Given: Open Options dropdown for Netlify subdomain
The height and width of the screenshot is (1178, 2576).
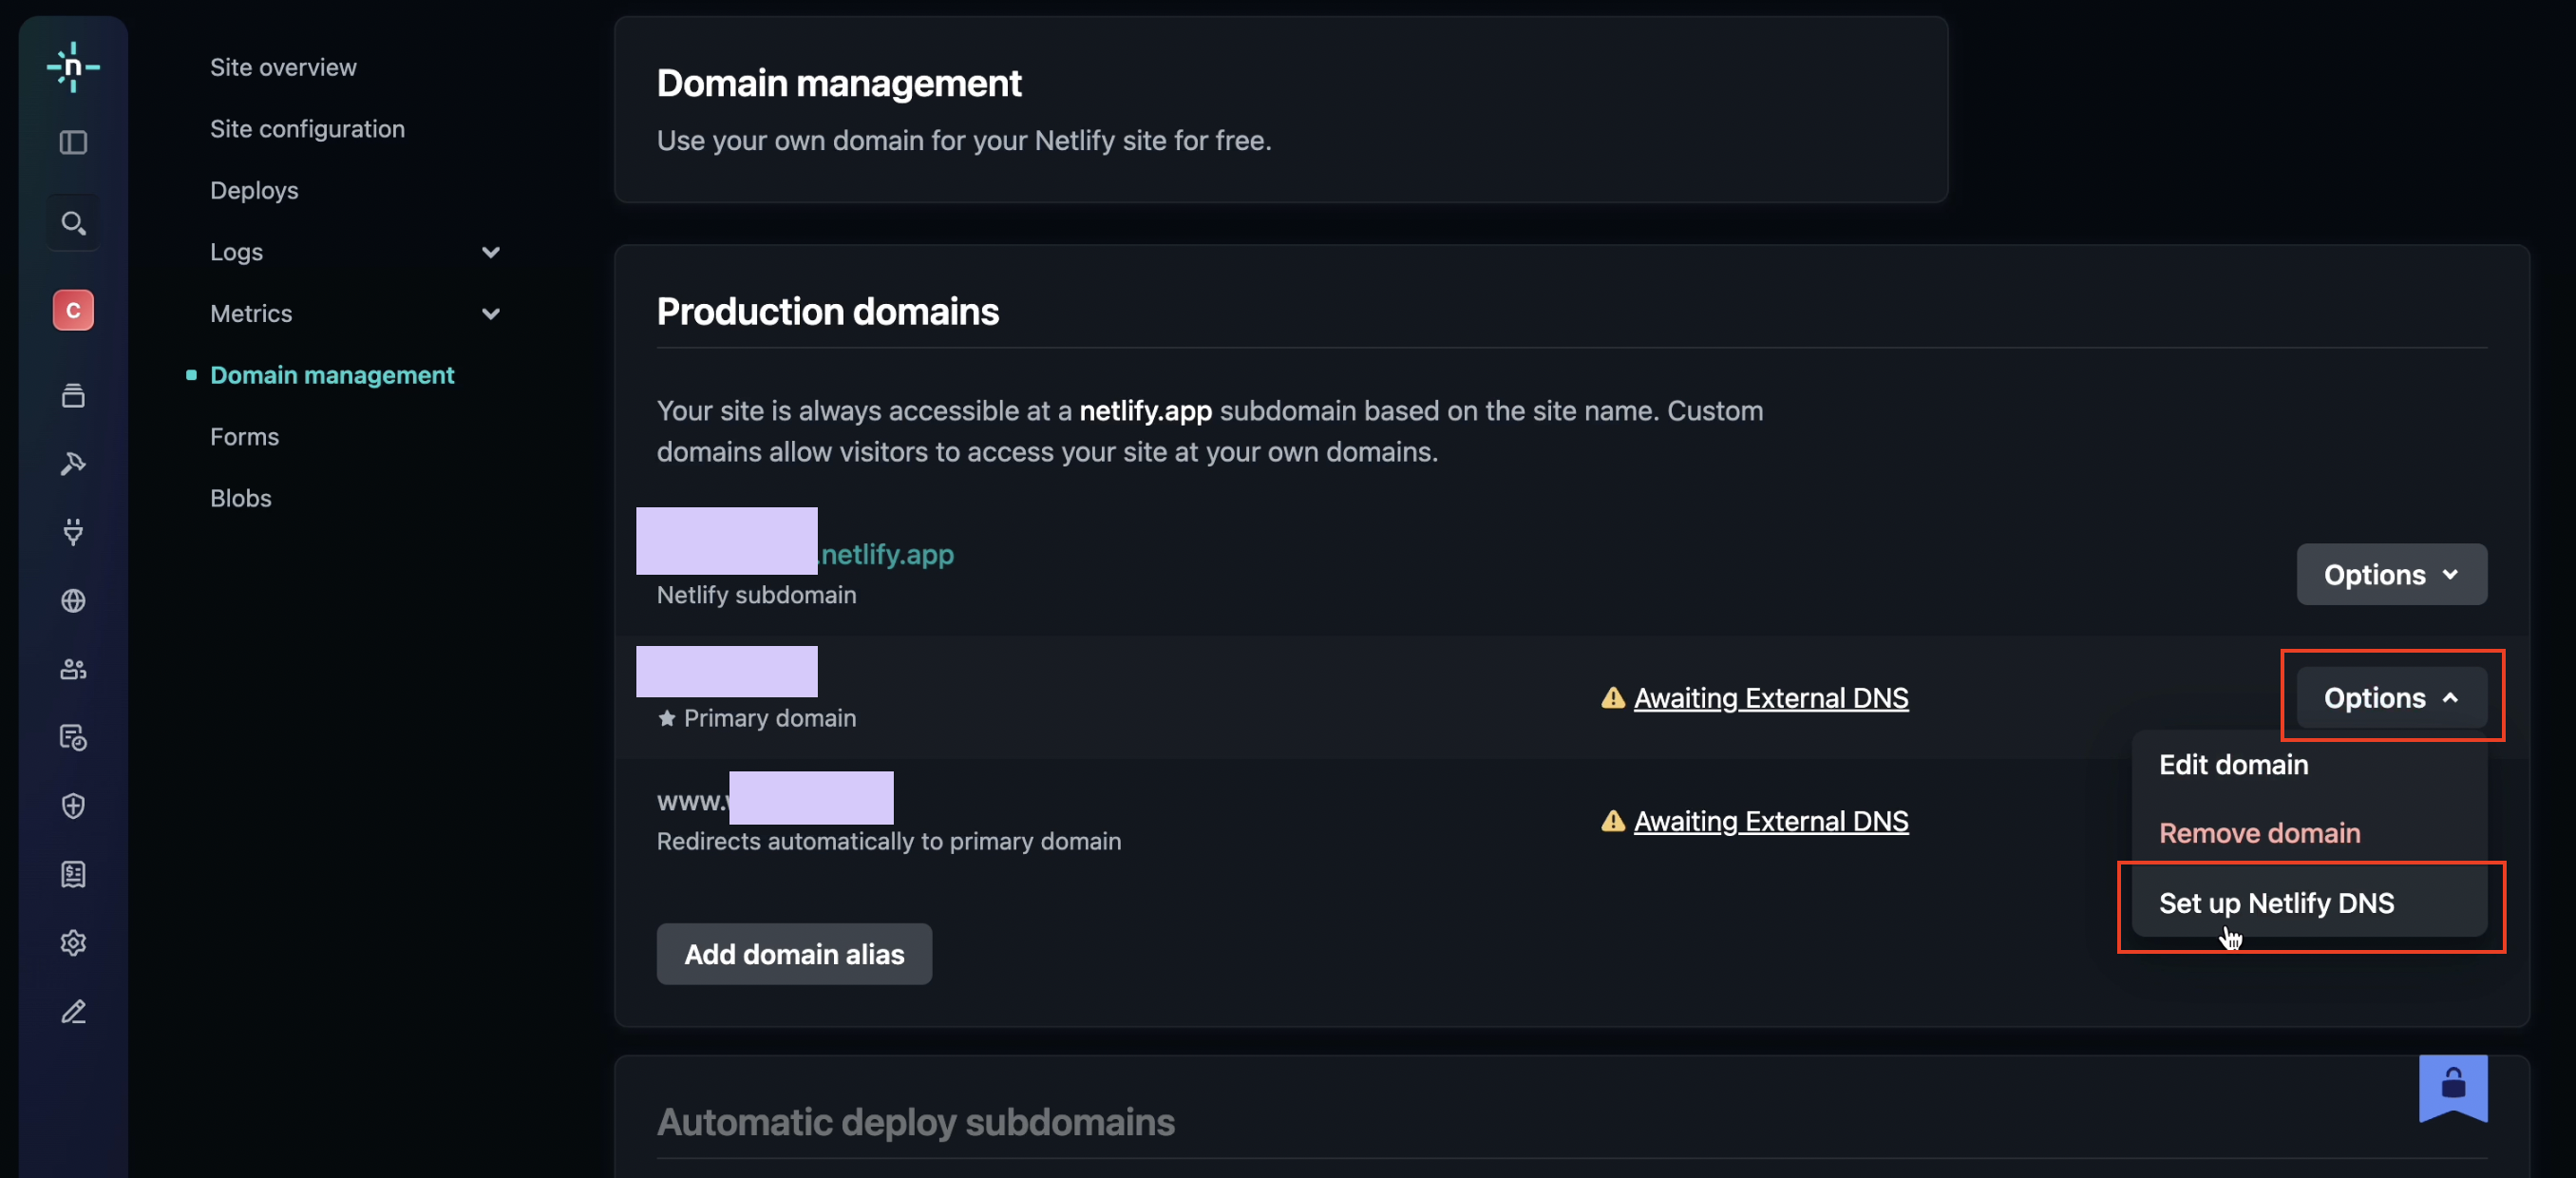Looking at the screenshot, I should pos(2391,574).
